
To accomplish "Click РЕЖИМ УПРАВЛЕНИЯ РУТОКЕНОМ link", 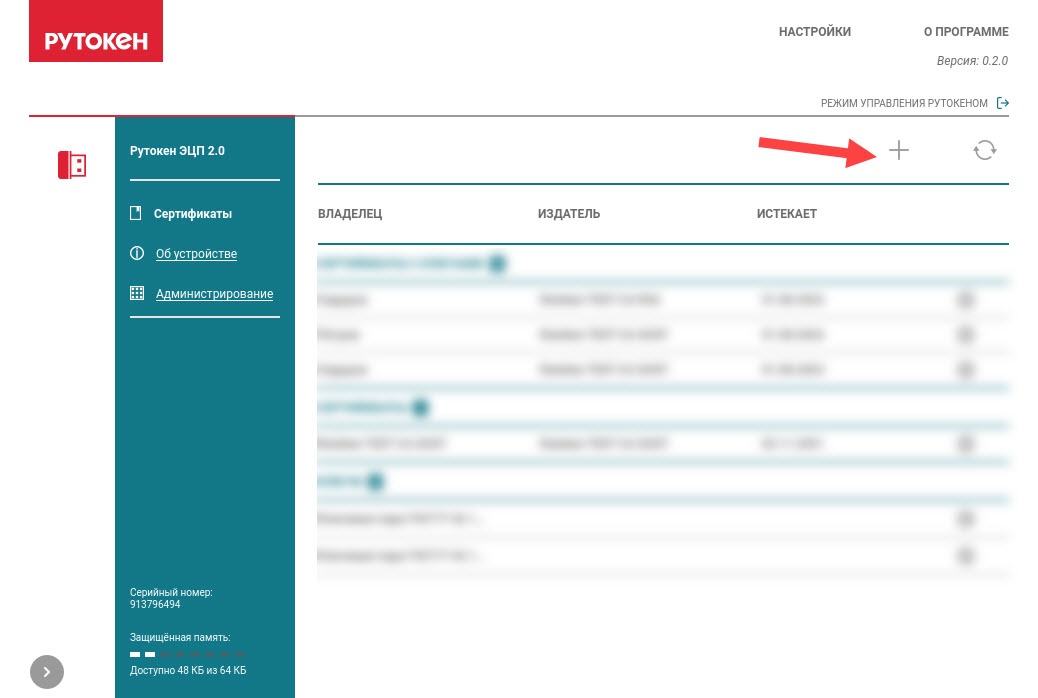I will pyautogui.click(x=904, y=103).
